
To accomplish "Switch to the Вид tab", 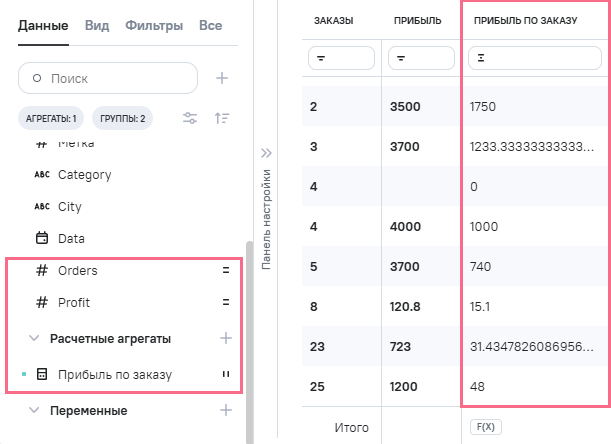I will tap(97, 25).
